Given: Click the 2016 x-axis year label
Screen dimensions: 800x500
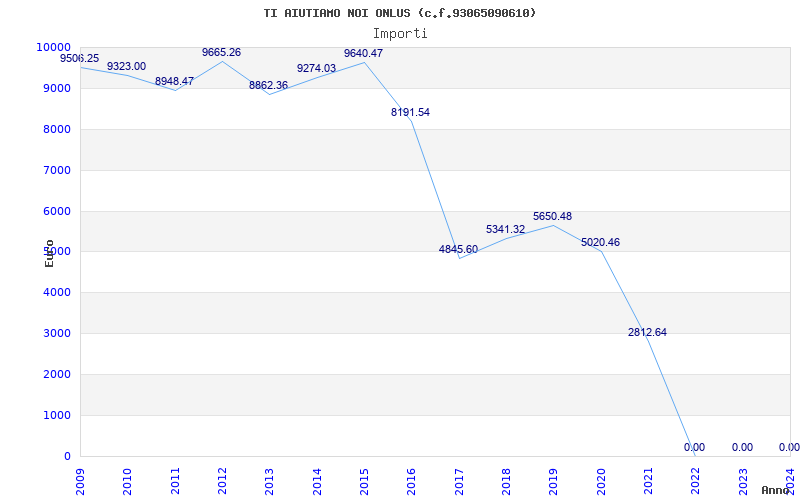Looking at the screenshot, I should 411,482.
